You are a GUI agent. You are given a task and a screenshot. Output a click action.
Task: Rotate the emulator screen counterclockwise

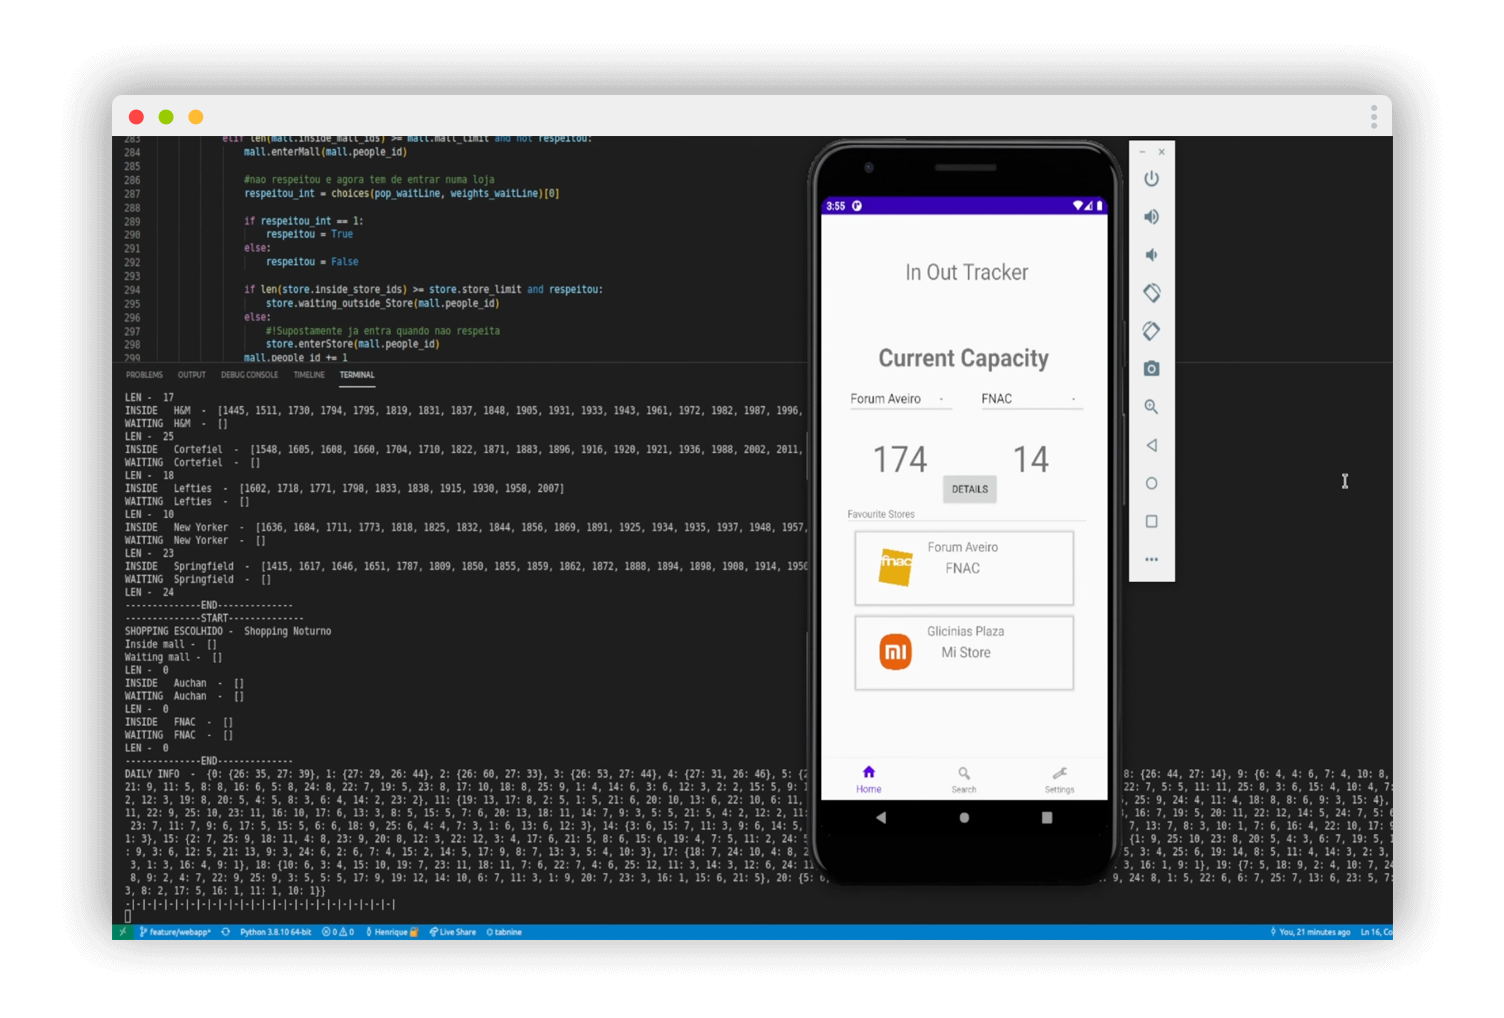click(x=1151, y=293)
